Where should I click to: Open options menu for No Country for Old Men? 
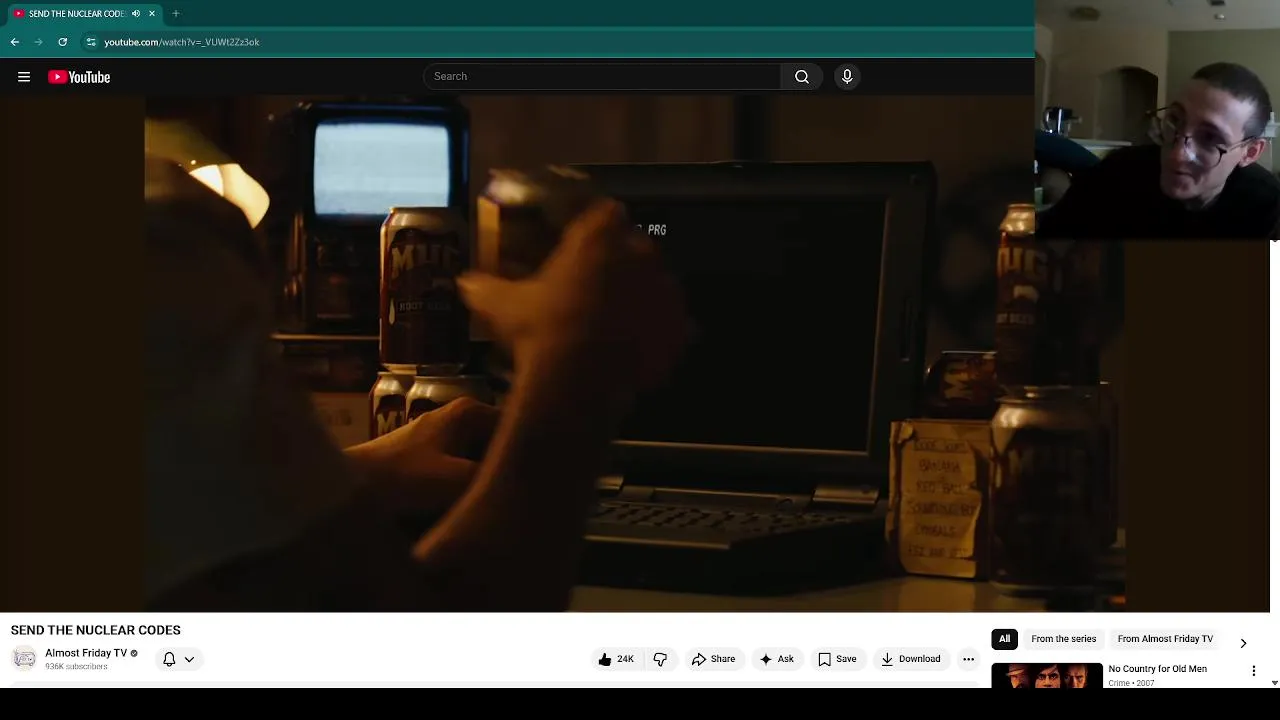click(x=1253, y=671)
